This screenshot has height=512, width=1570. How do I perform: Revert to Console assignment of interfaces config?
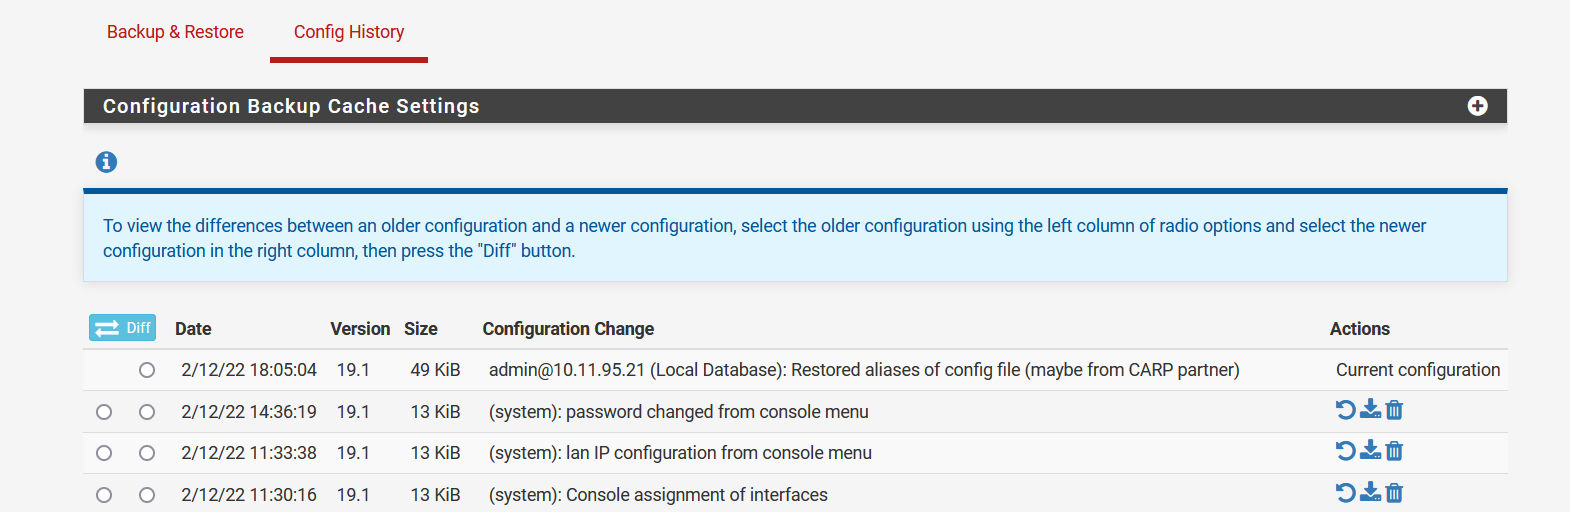[x=1346, y=493]
